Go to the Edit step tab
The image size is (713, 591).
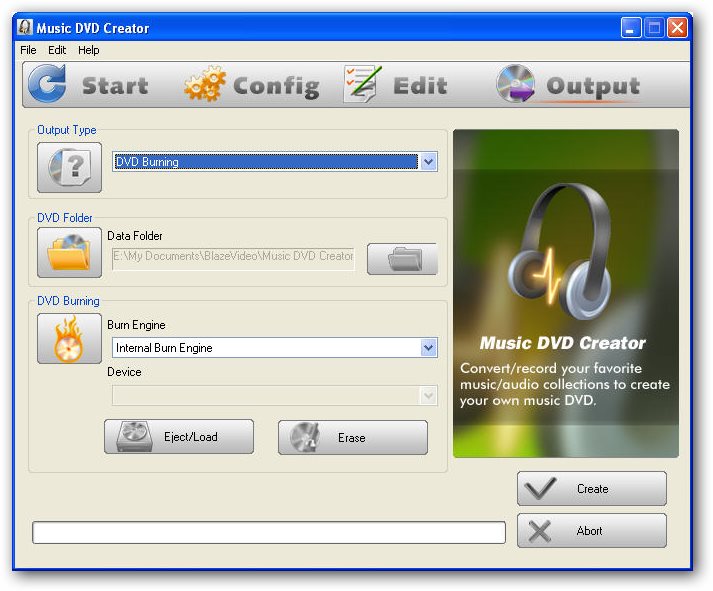395,85
